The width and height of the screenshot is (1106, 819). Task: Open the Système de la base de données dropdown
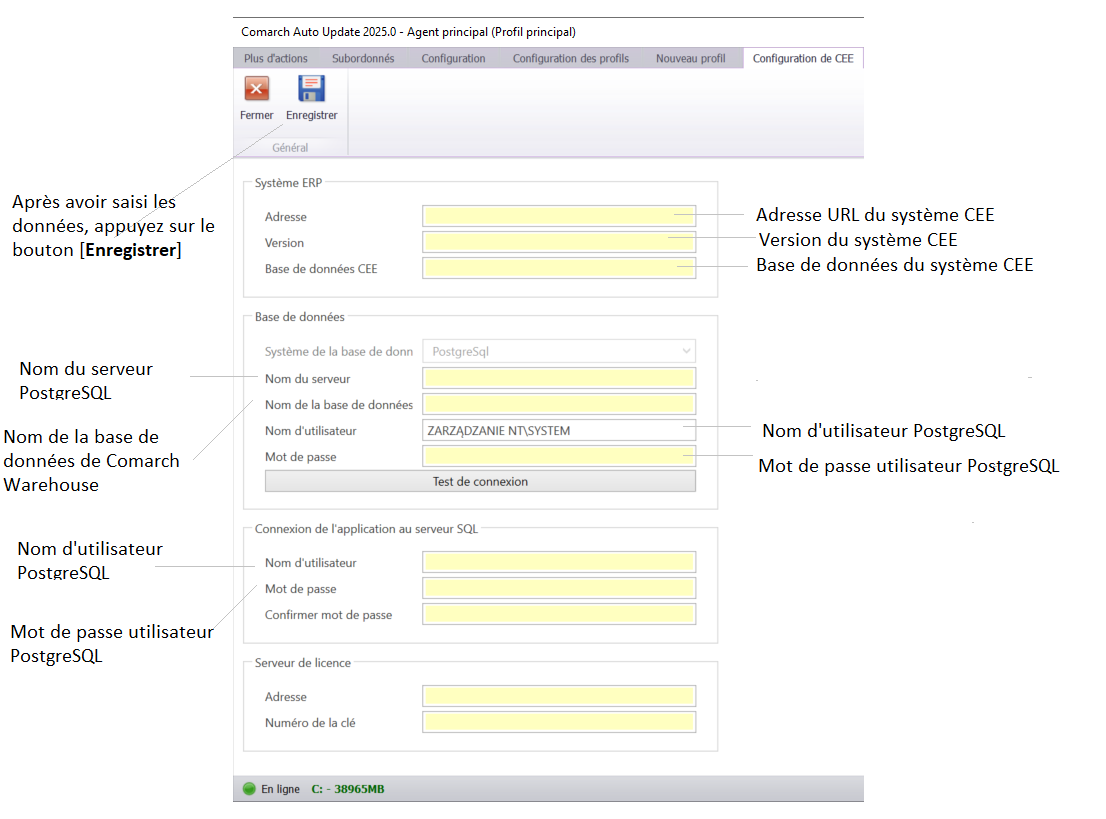559,351
